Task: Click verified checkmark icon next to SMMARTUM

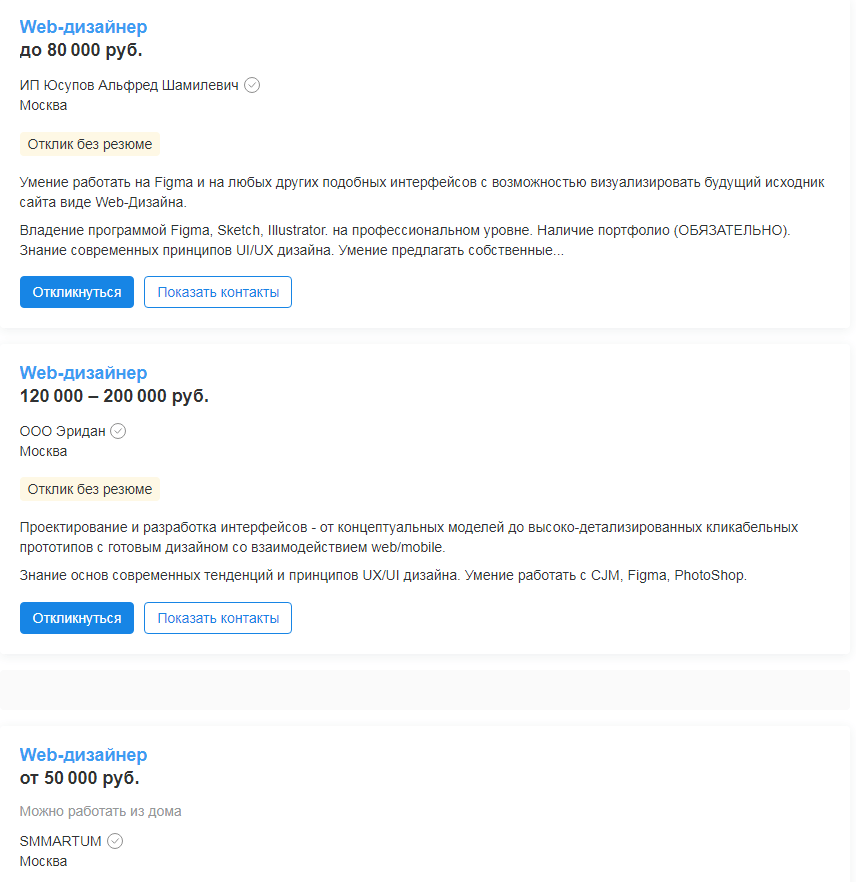Action: [x=115, y=841]
